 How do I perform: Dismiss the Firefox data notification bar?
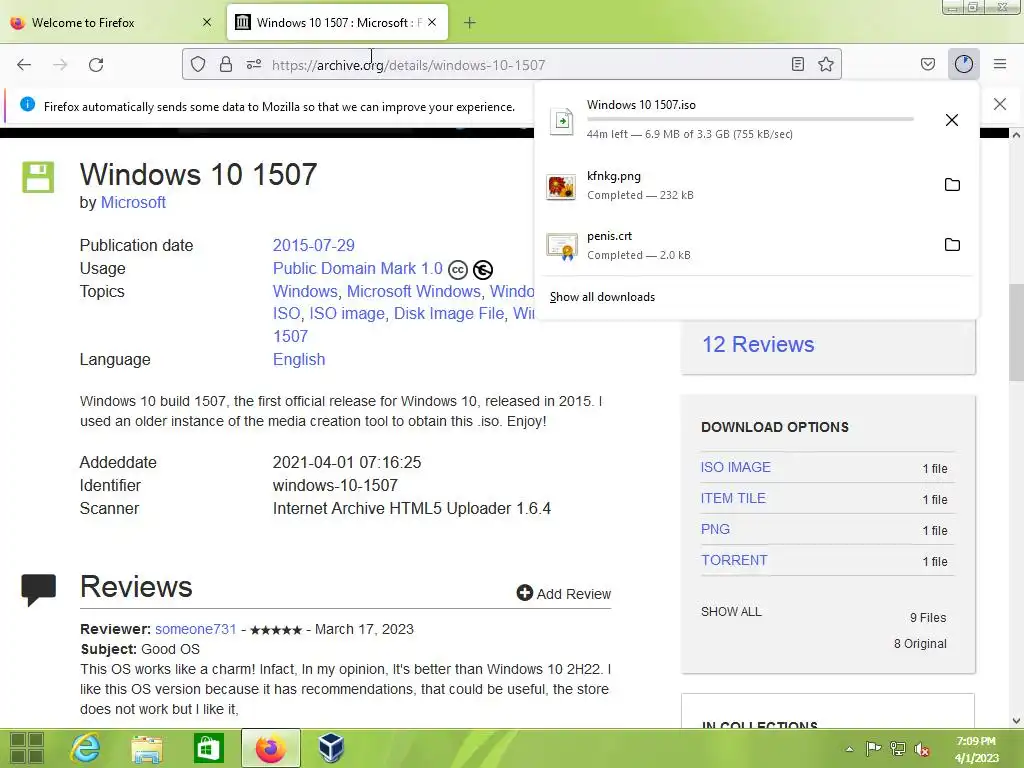tap(999, 104)
